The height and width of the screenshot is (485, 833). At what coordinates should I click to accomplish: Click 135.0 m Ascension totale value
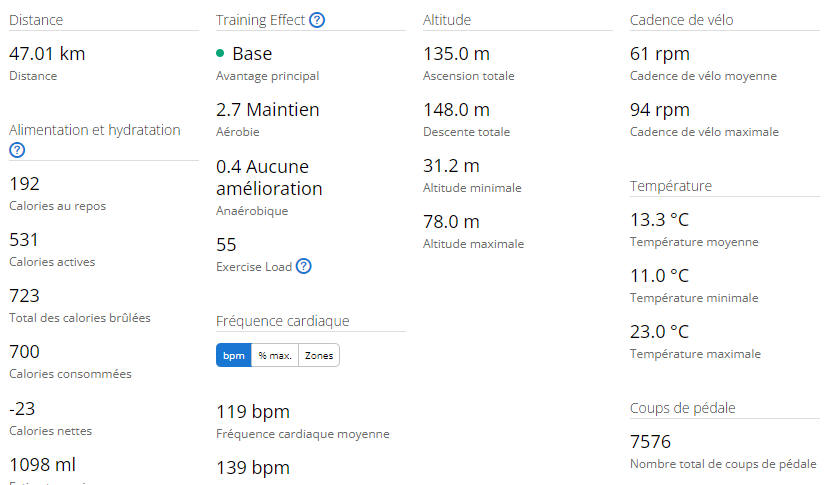pos(456,54)
